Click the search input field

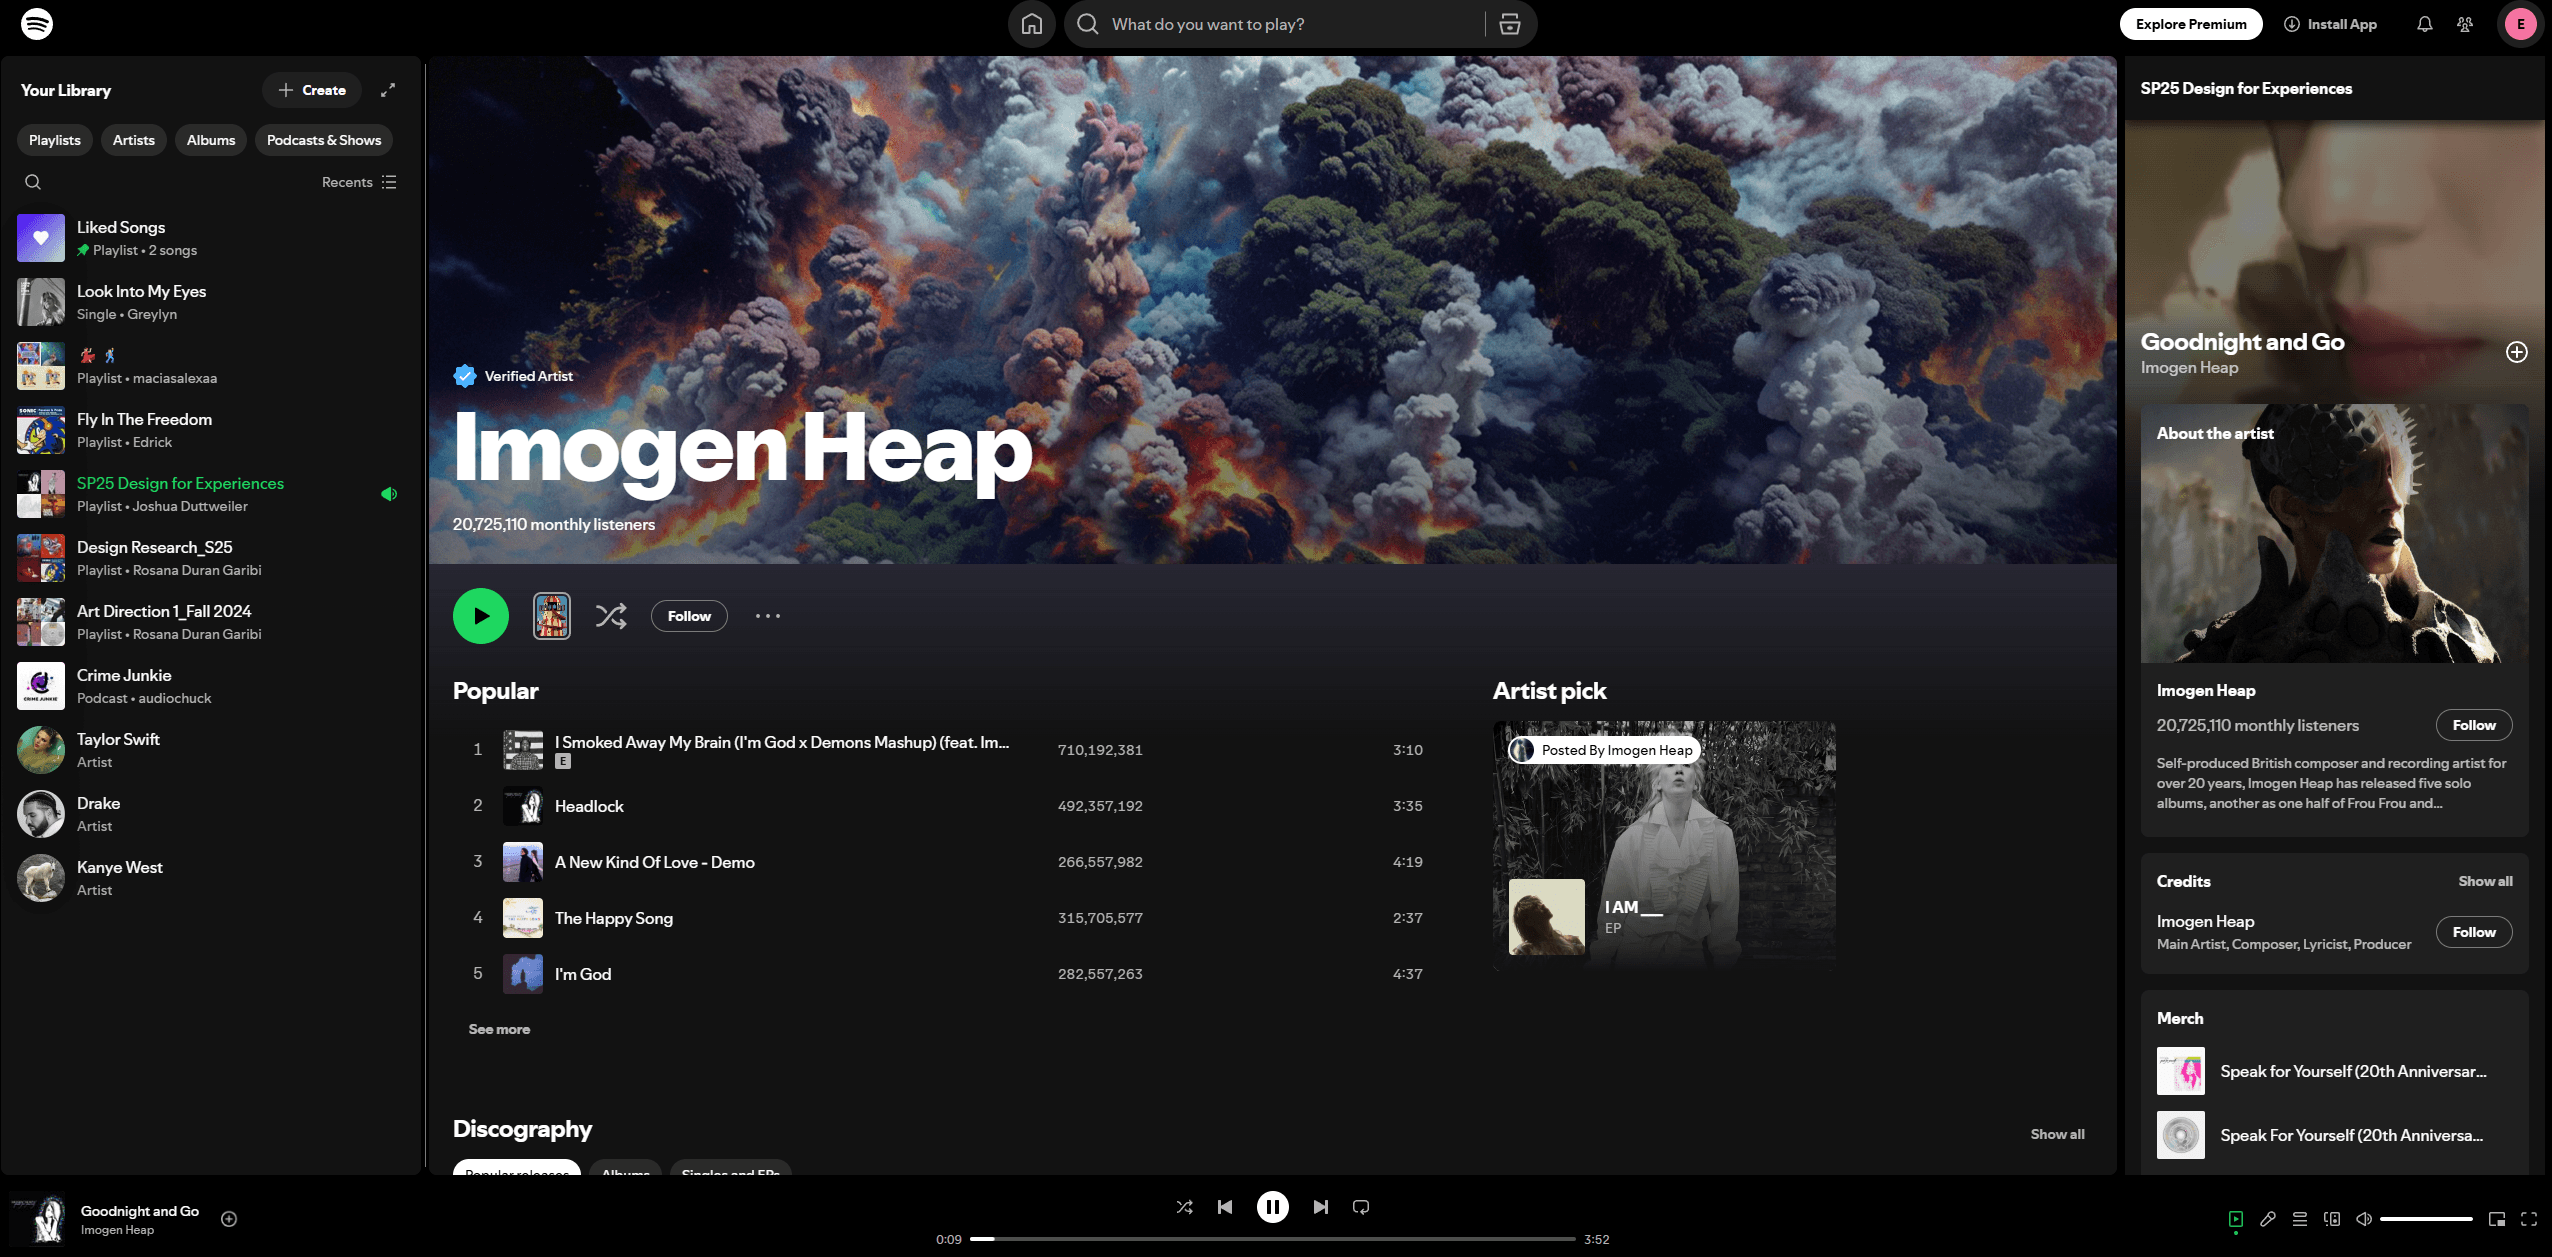point(1290,24)
